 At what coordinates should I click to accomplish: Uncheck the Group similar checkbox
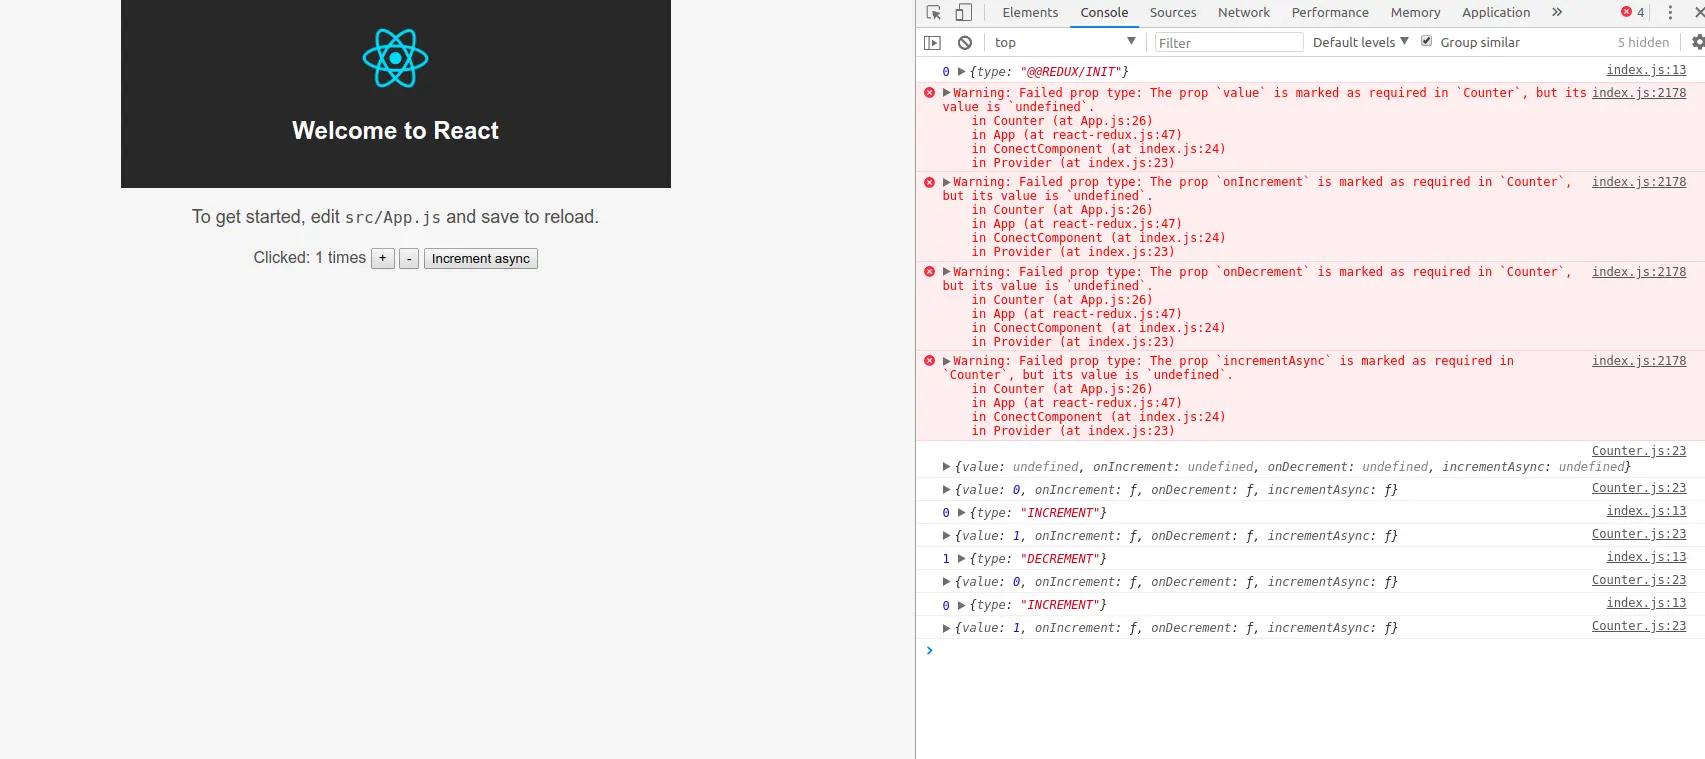1427,42
